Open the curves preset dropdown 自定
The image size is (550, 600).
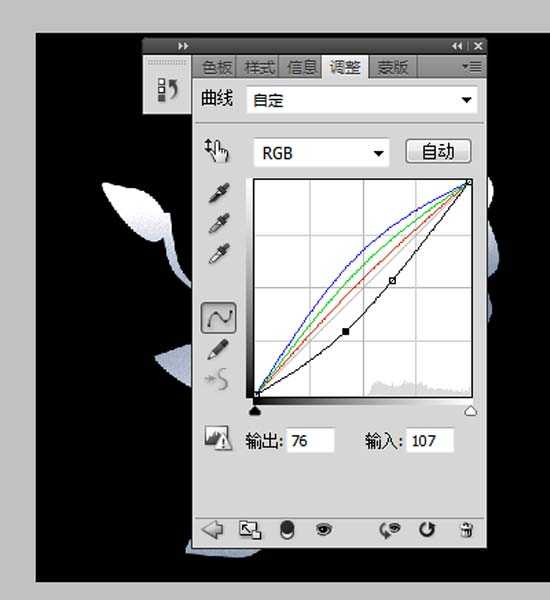point(362,100)
